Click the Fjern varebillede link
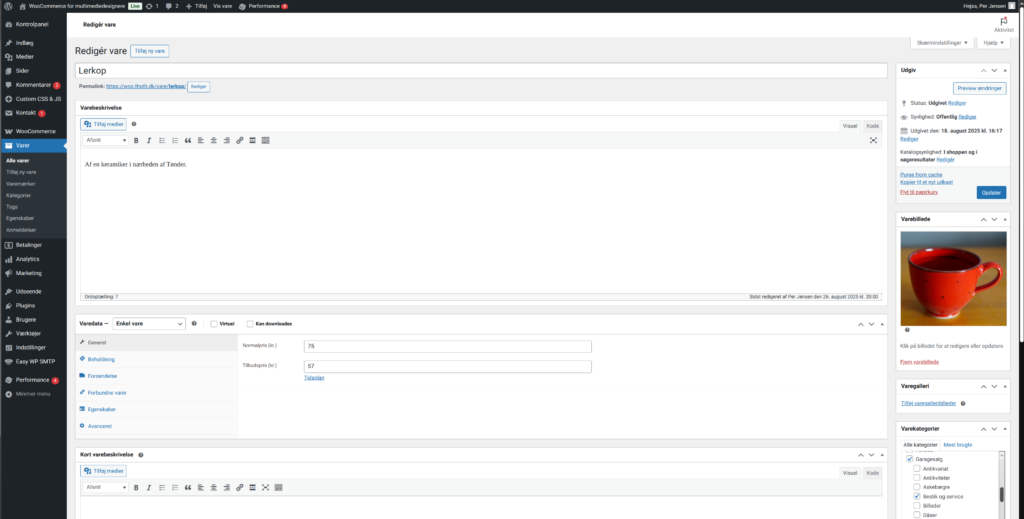Image resolution: width=1024 pixels, height=519 pixels. [921, 361]
